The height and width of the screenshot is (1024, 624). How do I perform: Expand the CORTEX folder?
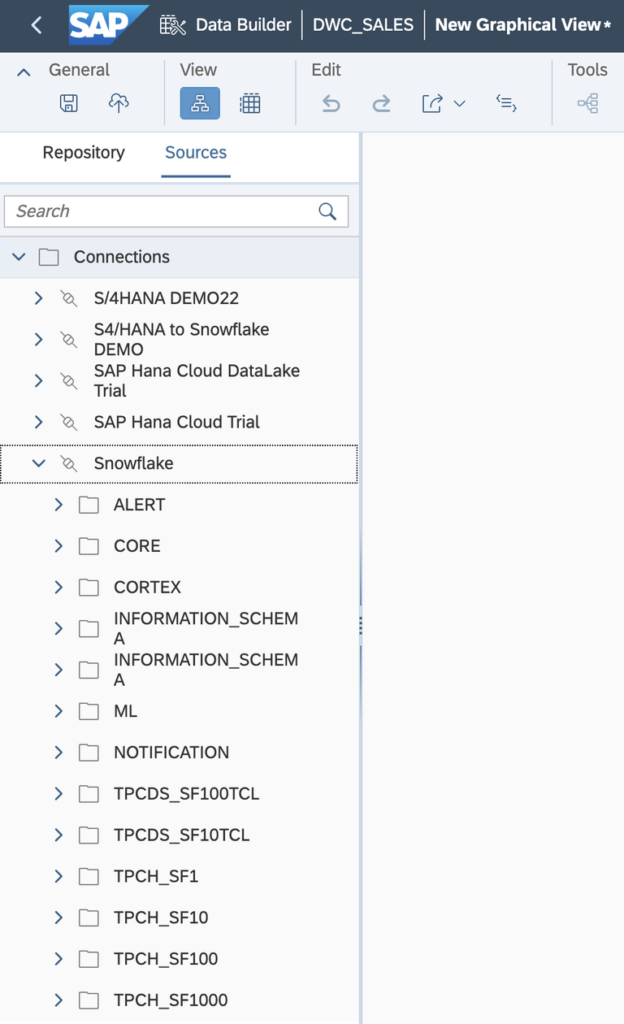(59, 587)
